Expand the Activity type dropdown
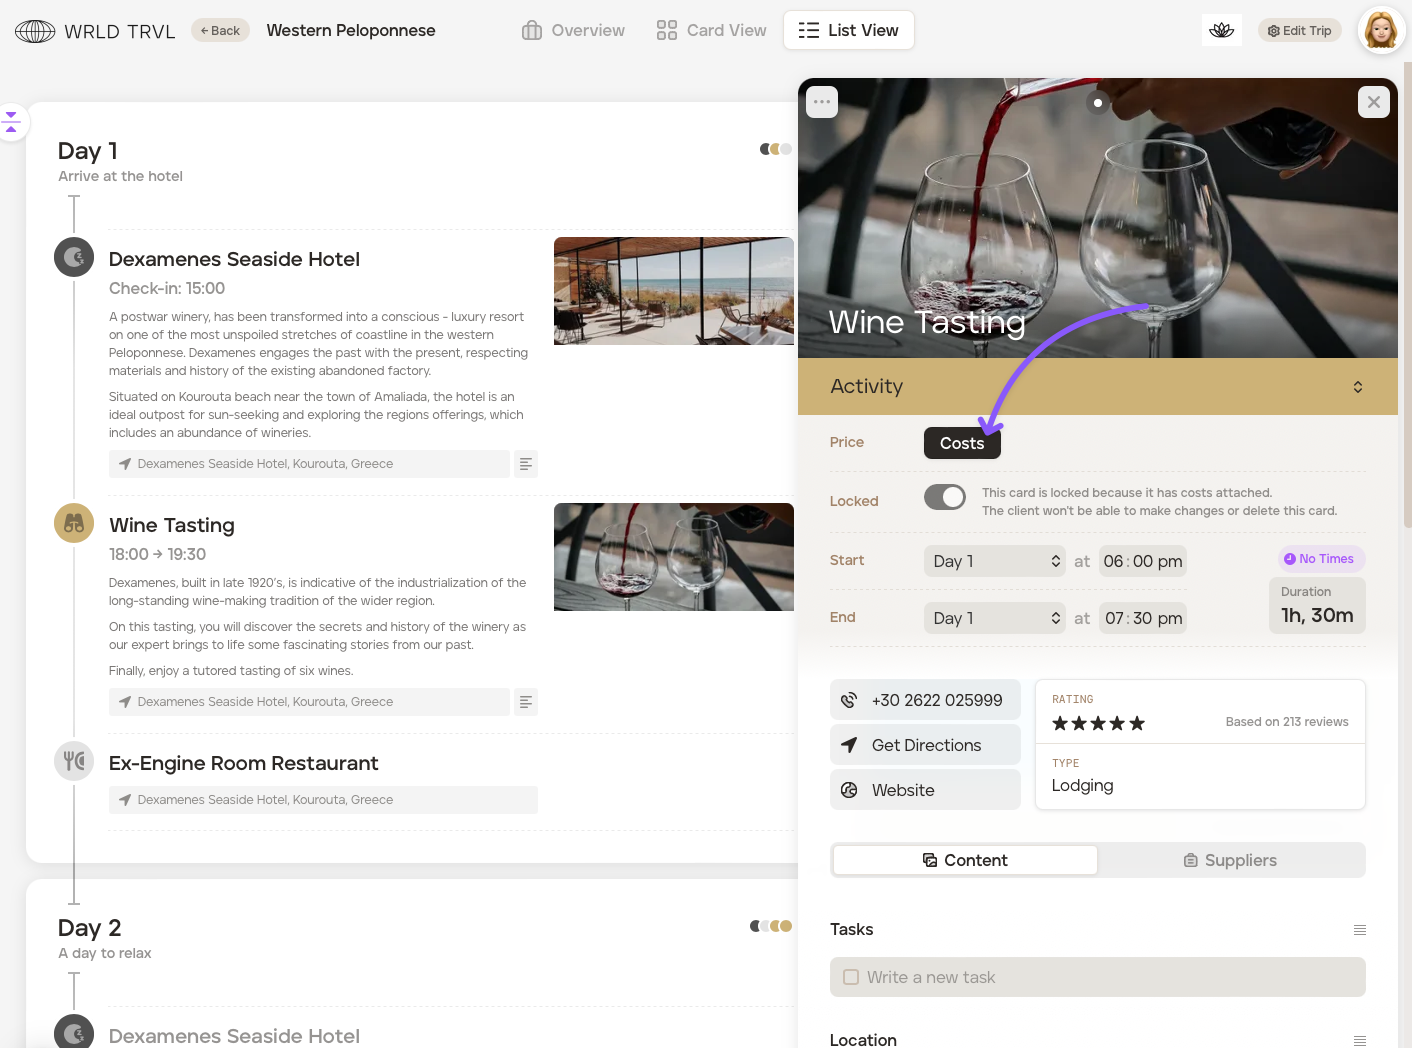 click(1357, 387)
